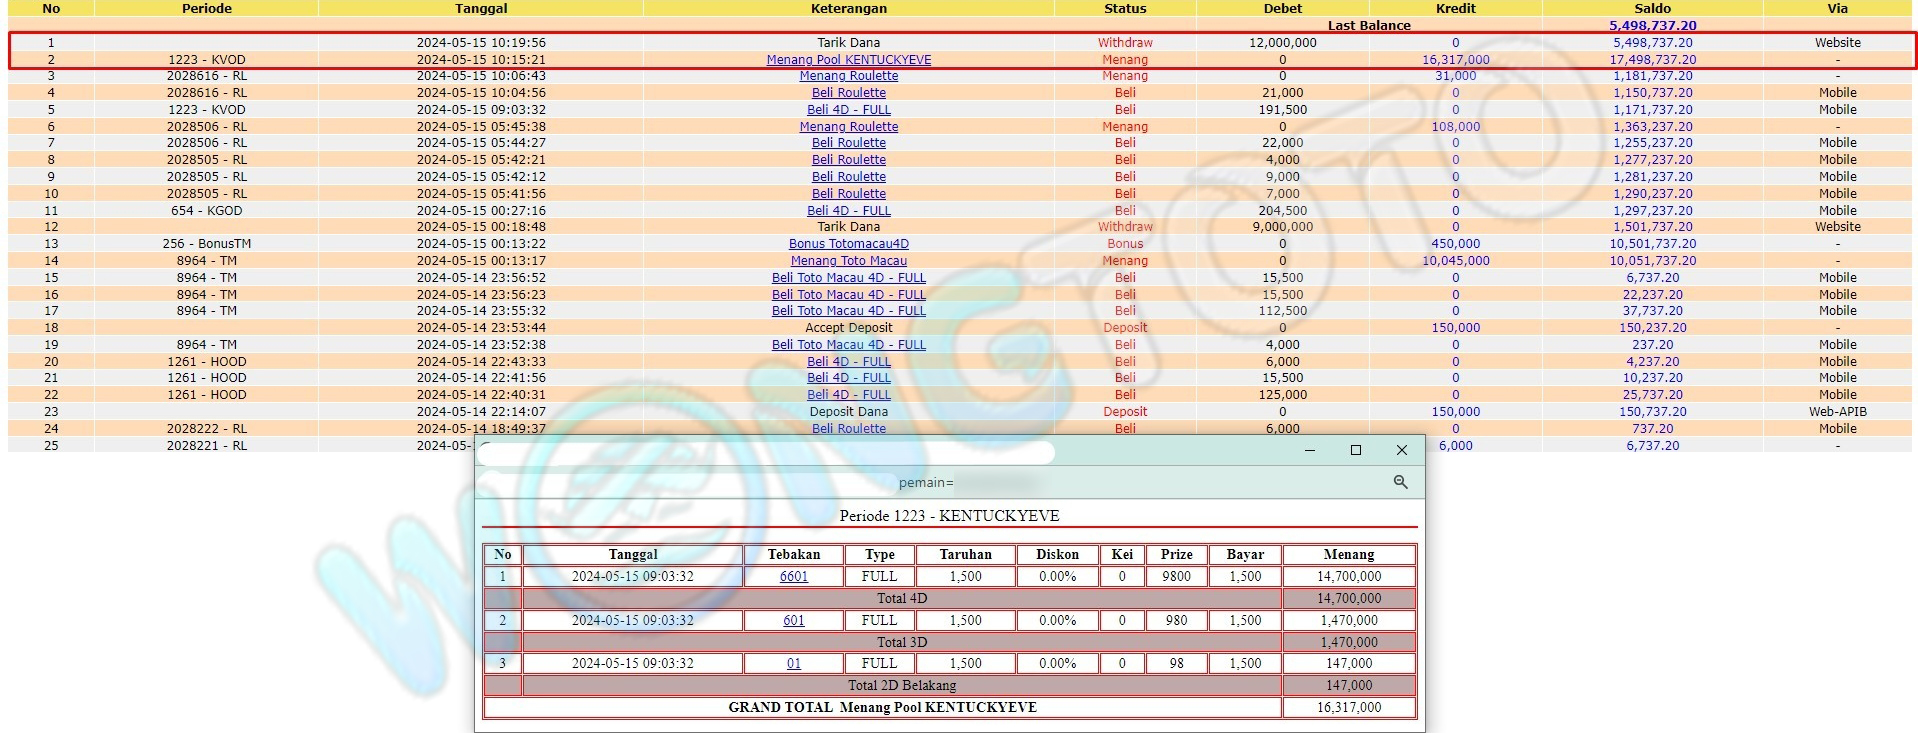Maximize the popup detail window

[x=1355, y=450]
